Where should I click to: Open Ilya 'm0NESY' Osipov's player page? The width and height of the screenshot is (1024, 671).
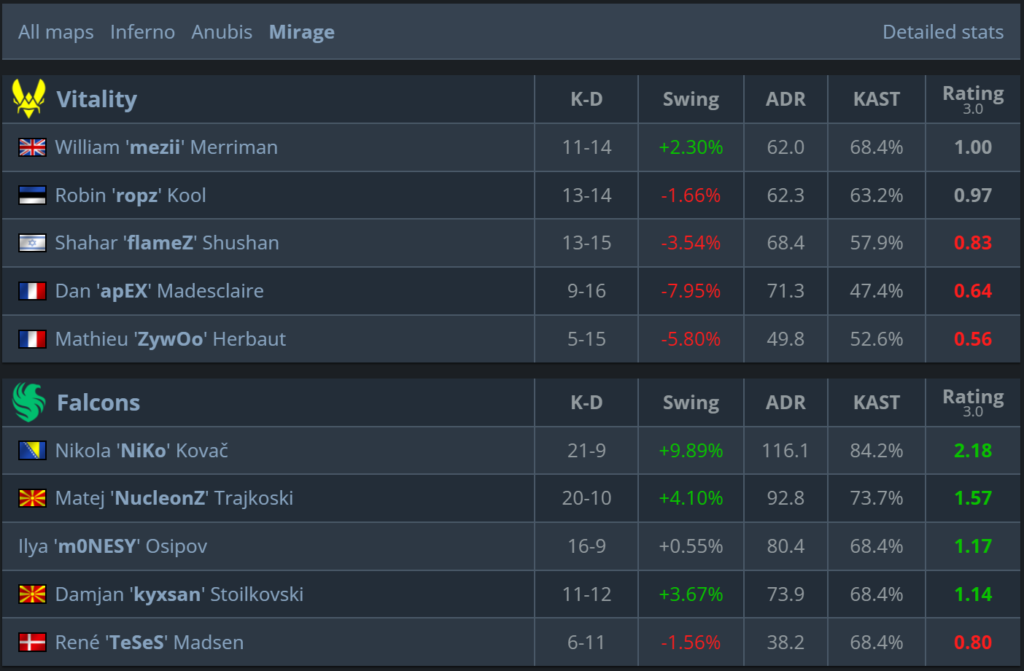click(113, 546)
